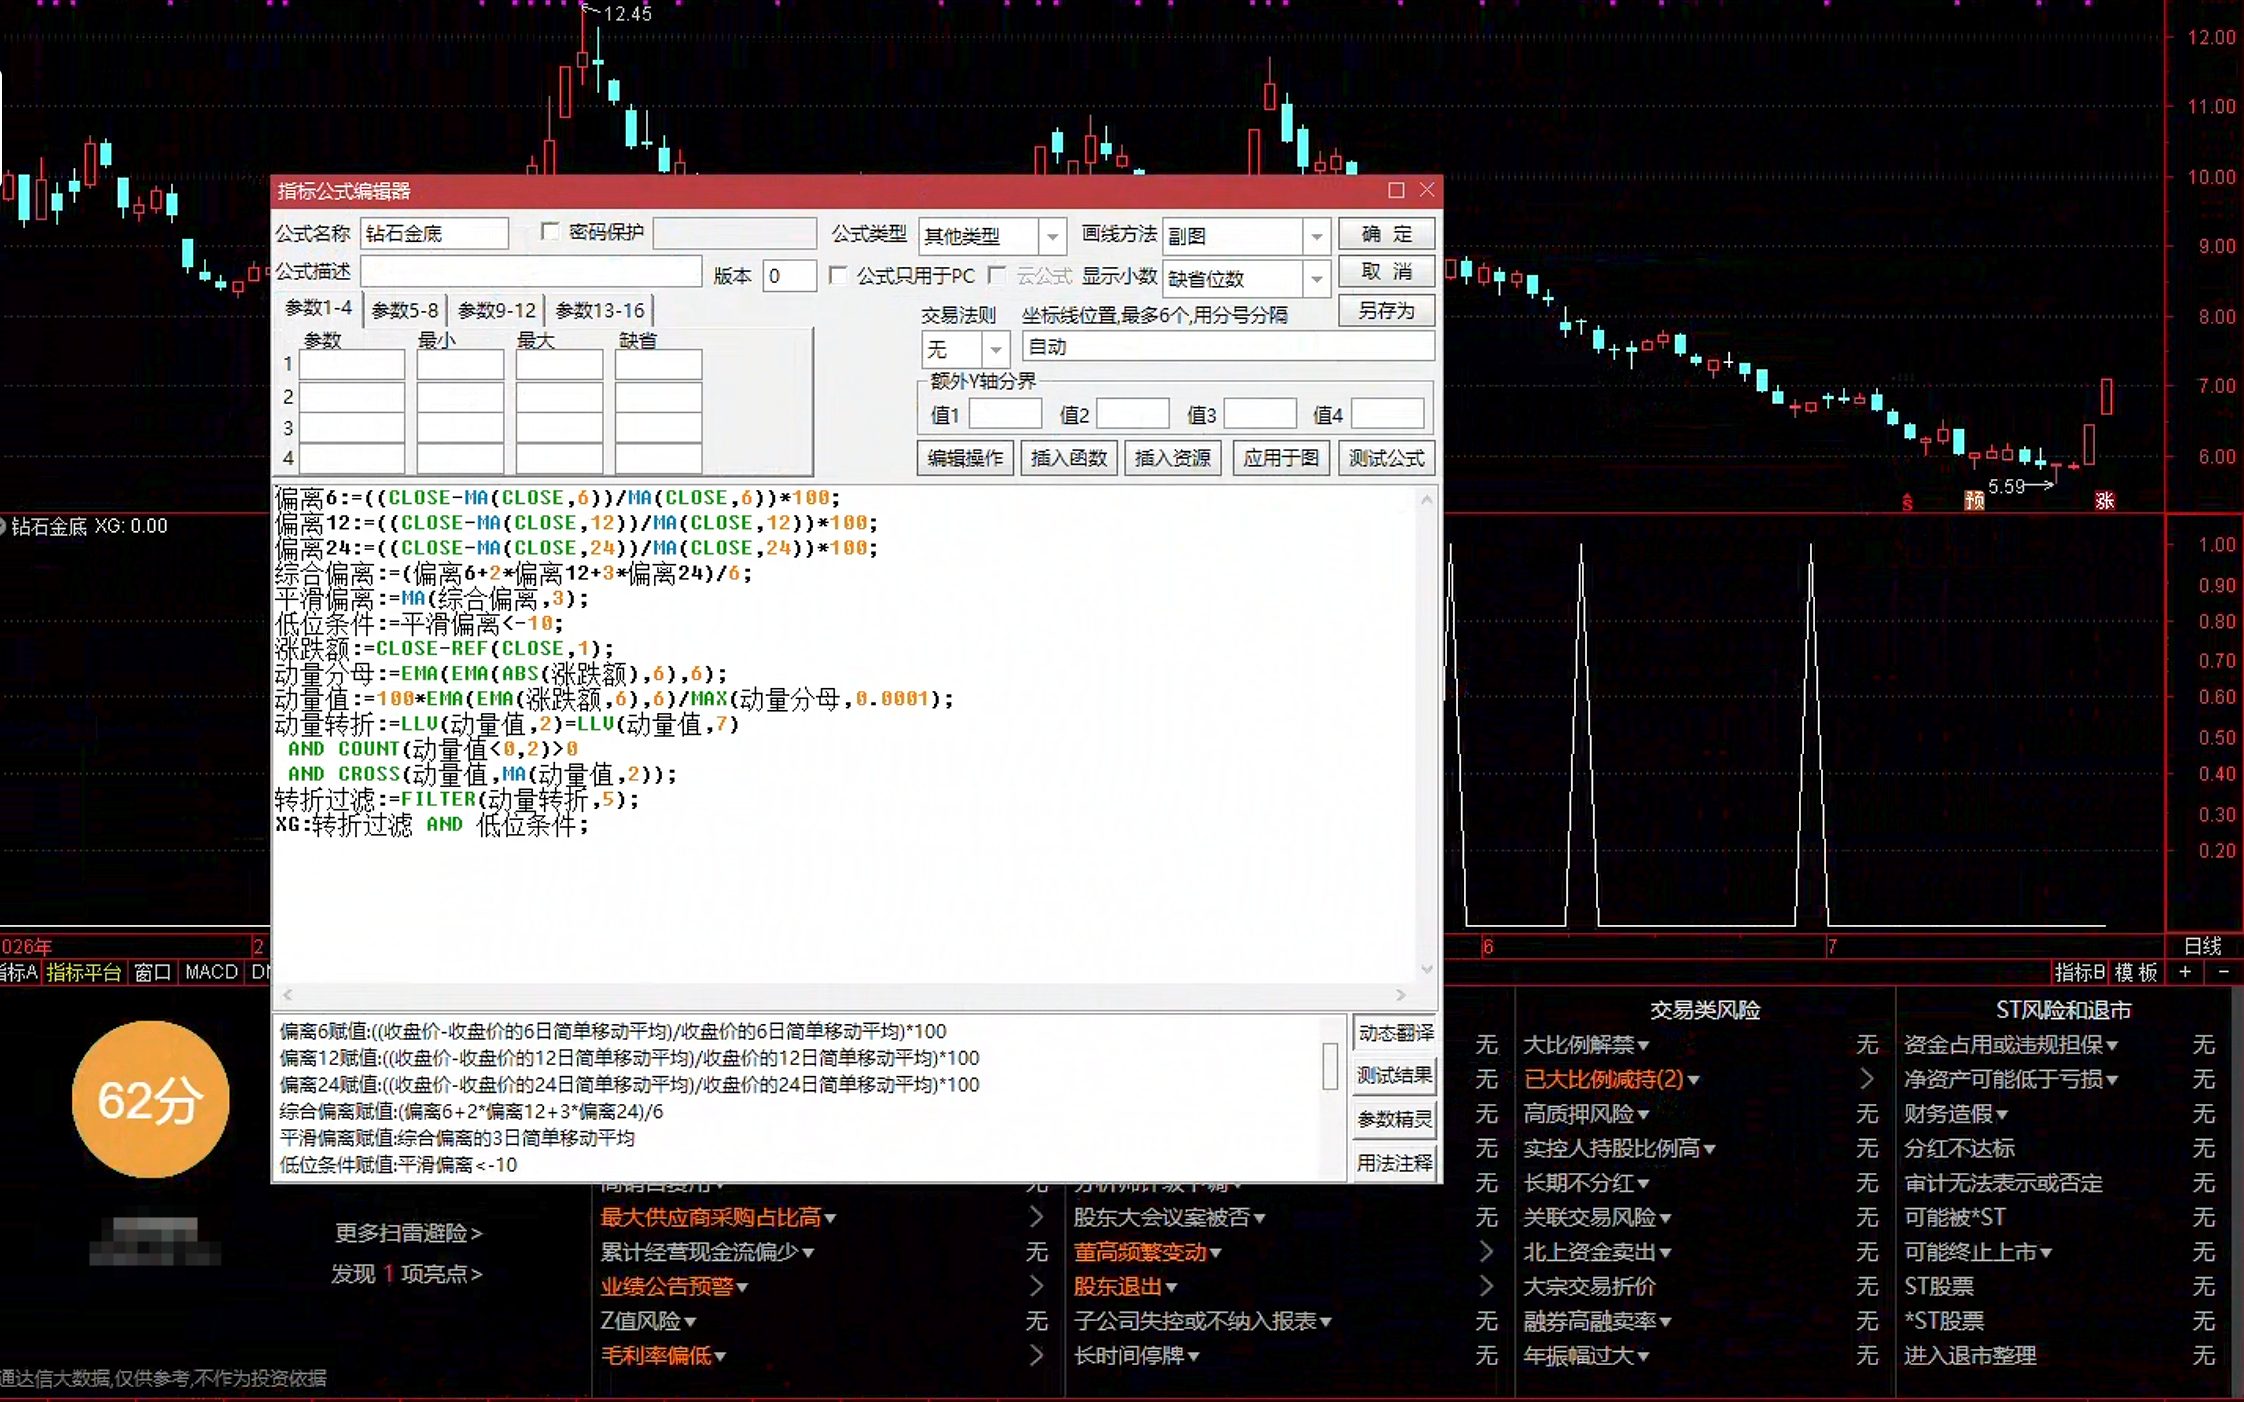Click the 指标B button

click(2080, 972)
